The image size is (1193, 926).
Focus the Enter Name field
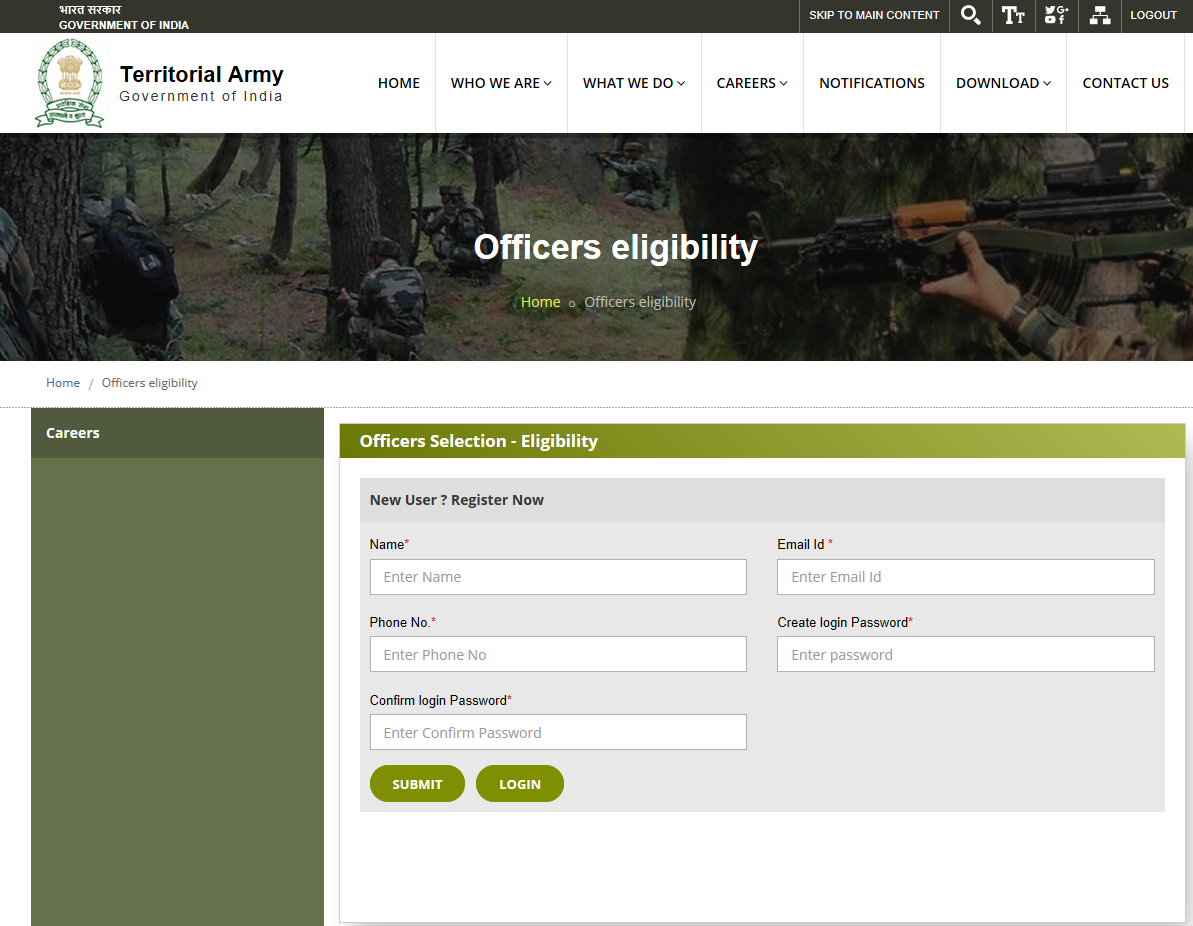(x=558, y=577)
